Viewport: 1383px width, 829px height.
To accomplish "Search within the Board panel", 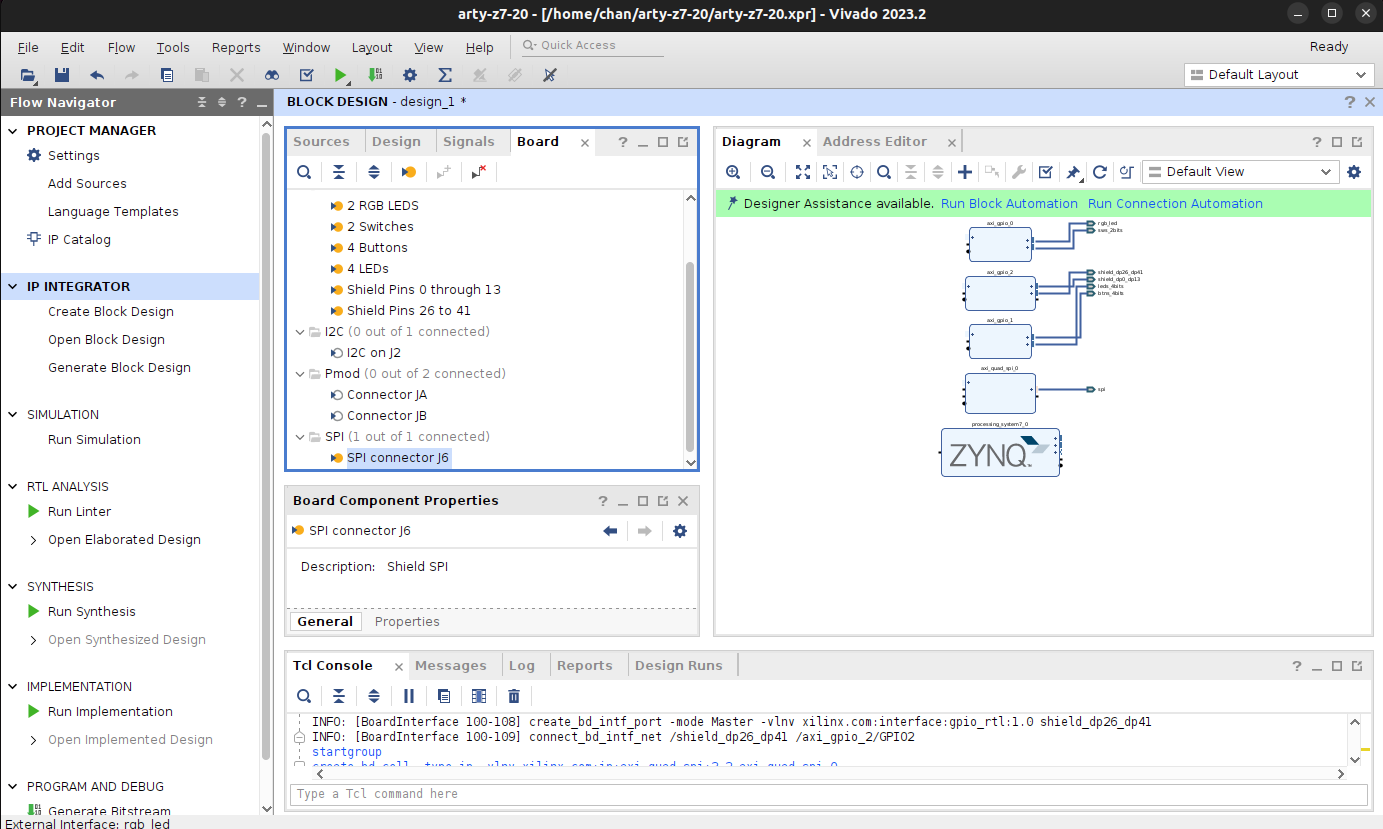I will pyautogui.click(x=304, y=172).
